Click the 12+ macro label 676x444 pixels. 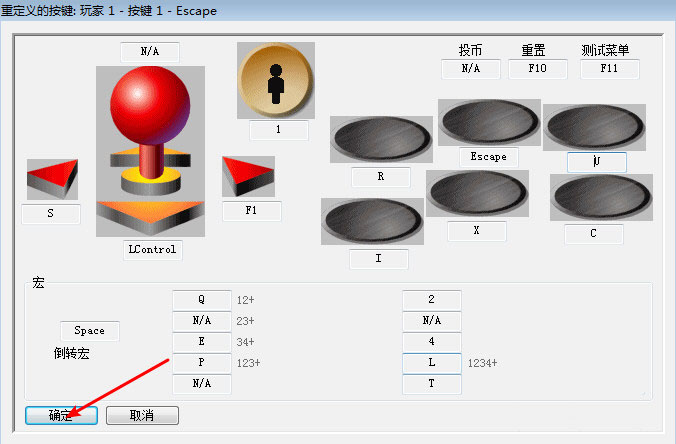click(x=246, y=300)
